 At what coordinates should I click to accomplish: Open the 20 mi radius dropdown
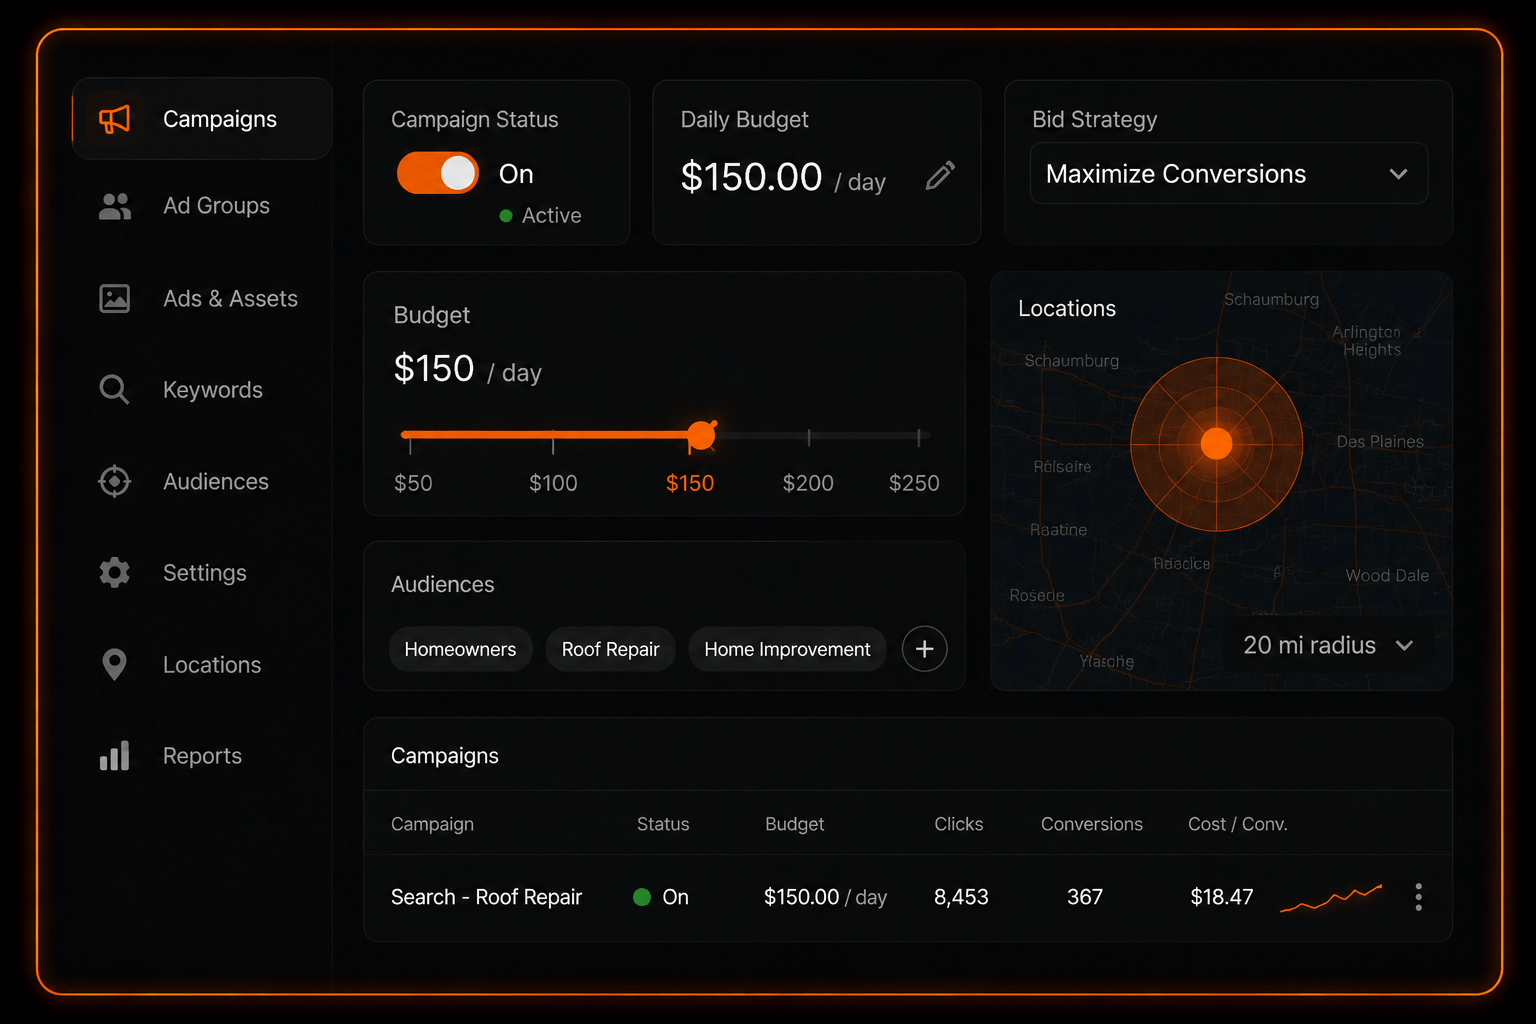tap(1327, 646)
